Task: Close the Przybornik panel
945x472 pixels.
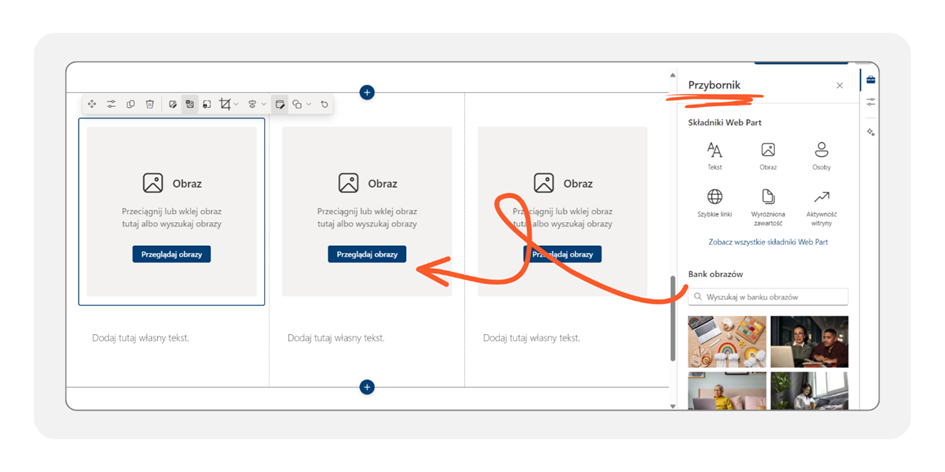Action: tap(840, 86)
